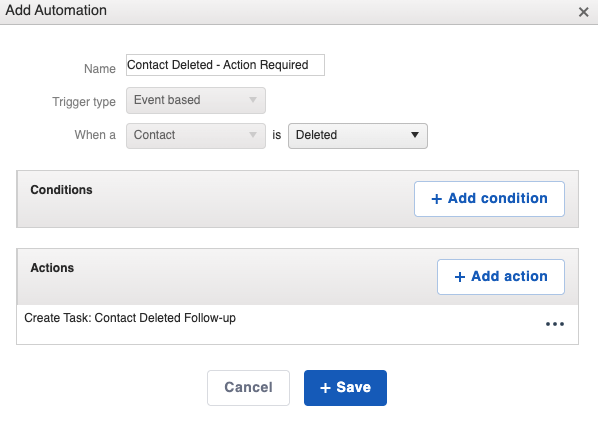598x436 pixels.
Task: Click the plus icon beside Add condition
Action: pyautogui.click(x=437, y=199)
